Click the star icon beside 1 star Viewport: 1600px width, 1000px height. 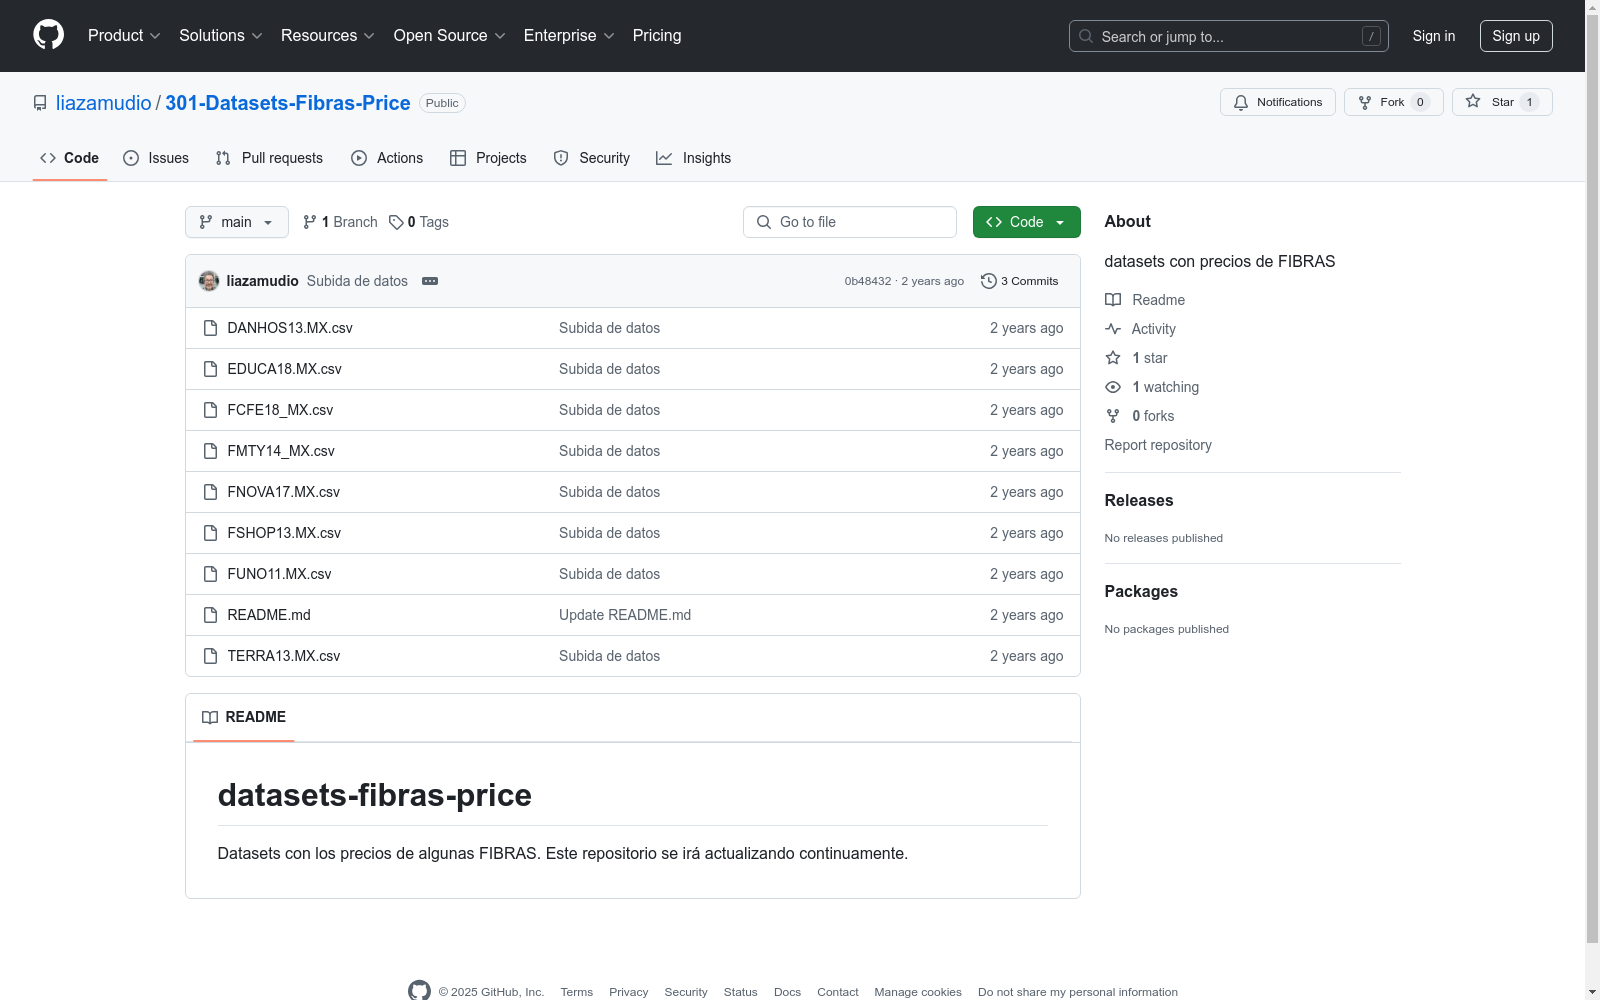click(1113, 358)
